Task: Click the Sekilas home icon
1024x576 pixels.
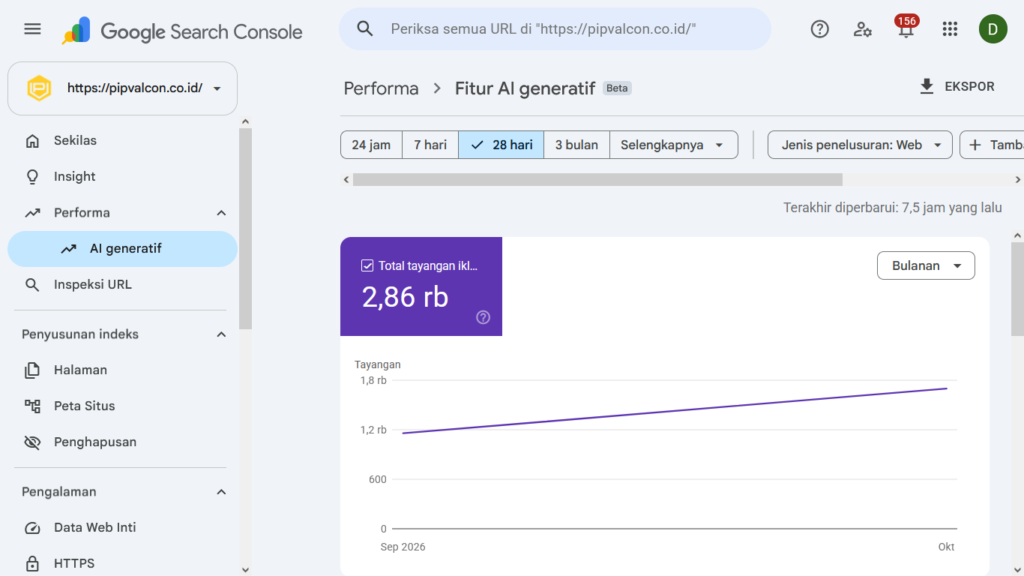Action: point(32,141)
